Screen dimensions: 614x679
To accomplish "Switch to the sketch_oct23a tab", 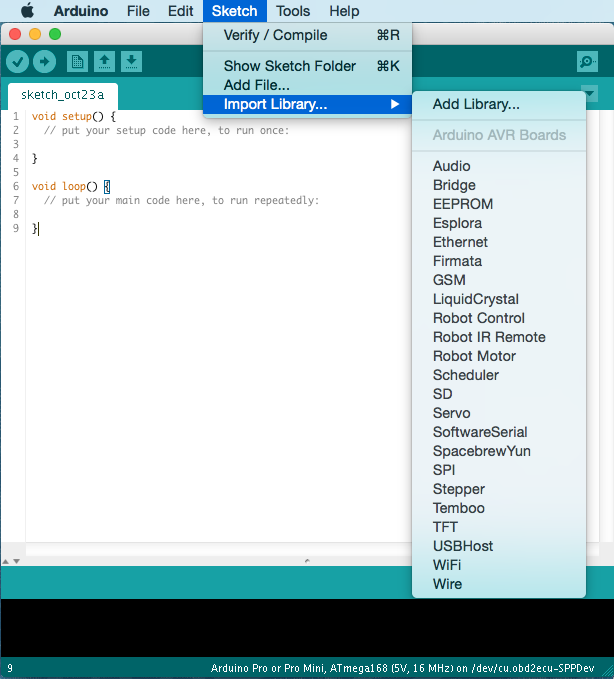I will (63, 95).
